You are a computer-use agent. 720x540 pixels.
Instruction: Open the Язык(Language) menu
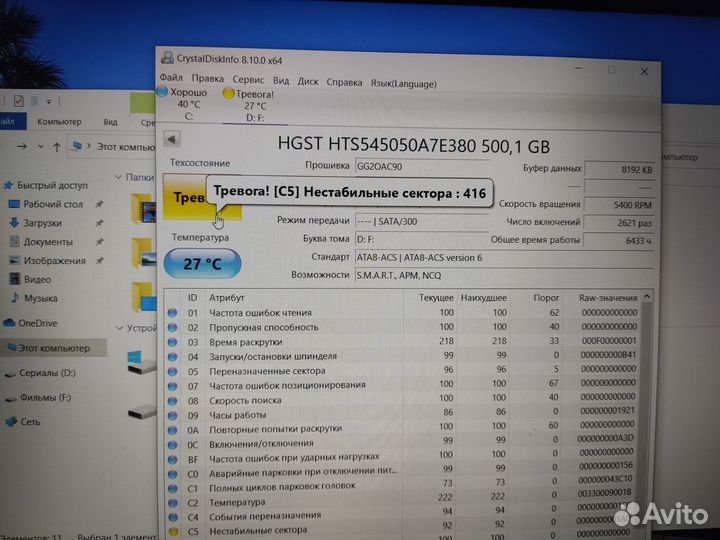[403, 84]
